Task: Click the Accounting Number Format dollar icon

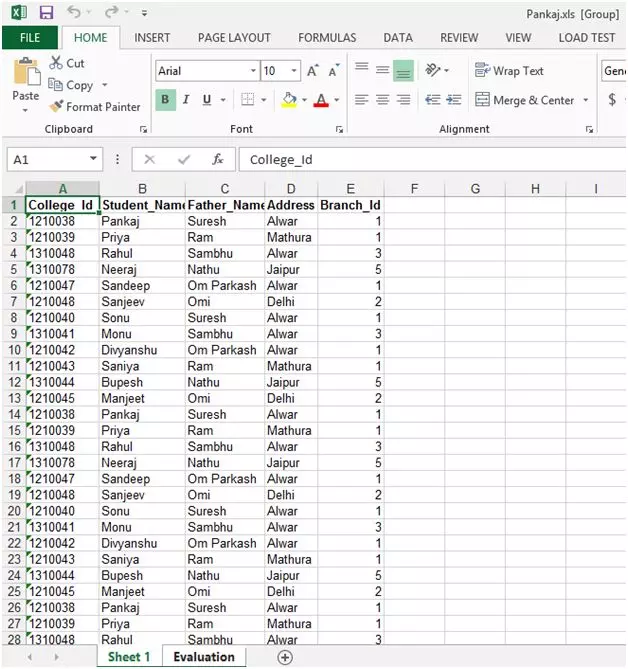Action: pyautogui.click(x=612, y=100)
